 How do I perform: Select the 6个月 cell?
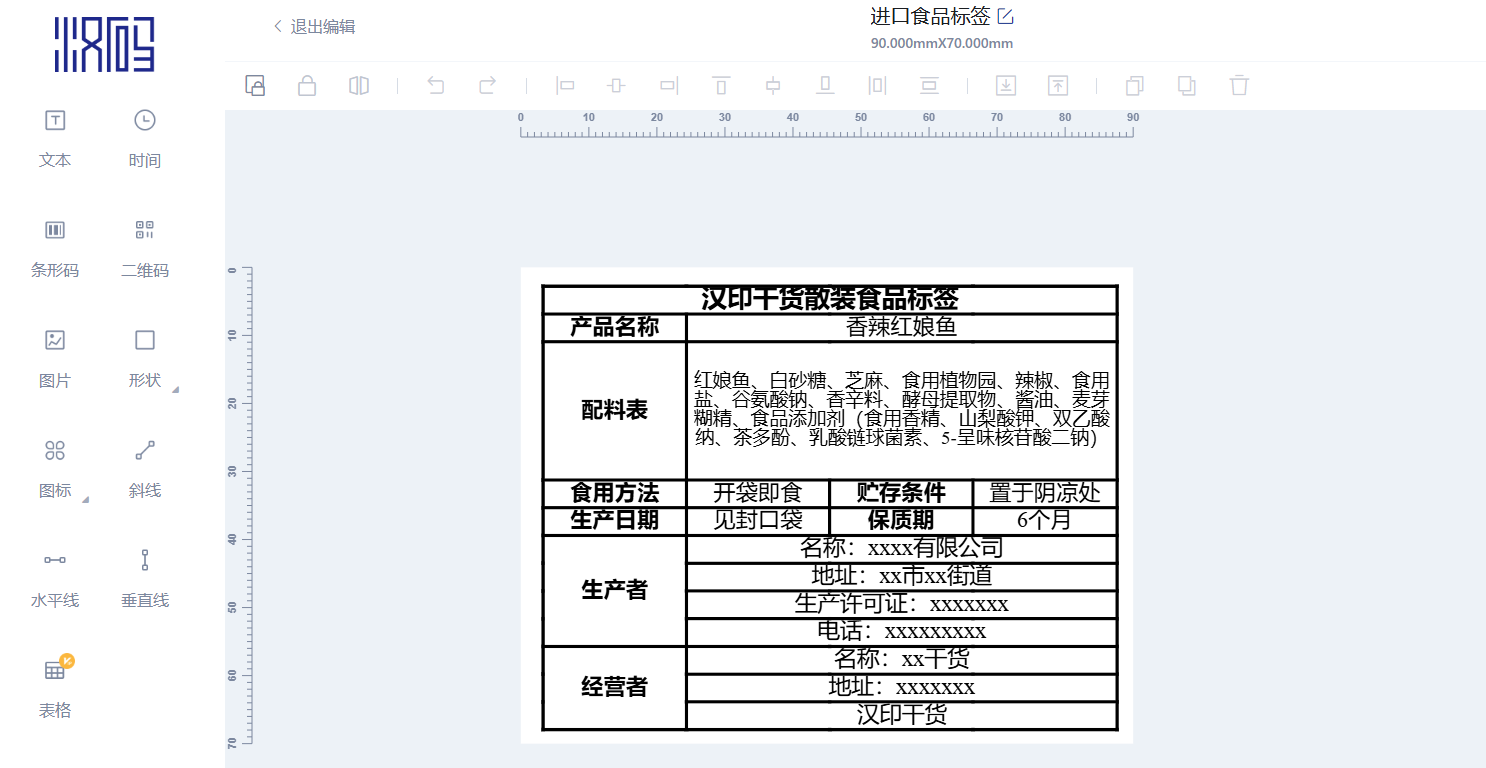click(x=1045, y=521)
